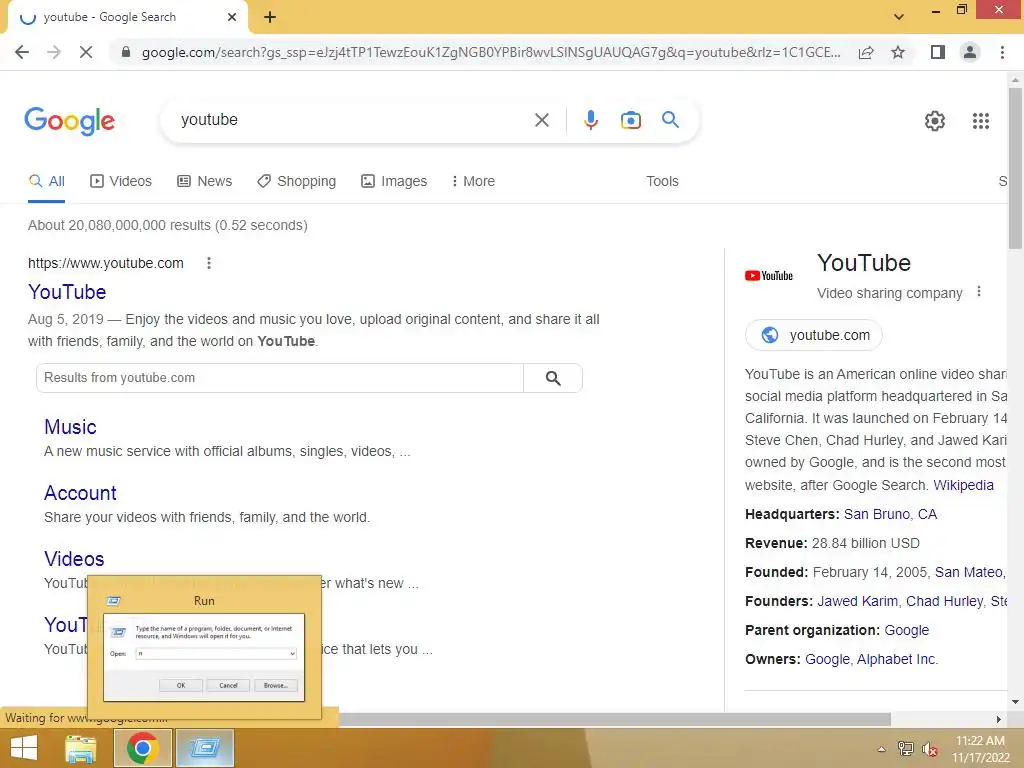Switch to News results tab
The height and width of the screenshot is (768, 1024).
tap(204, 182)
